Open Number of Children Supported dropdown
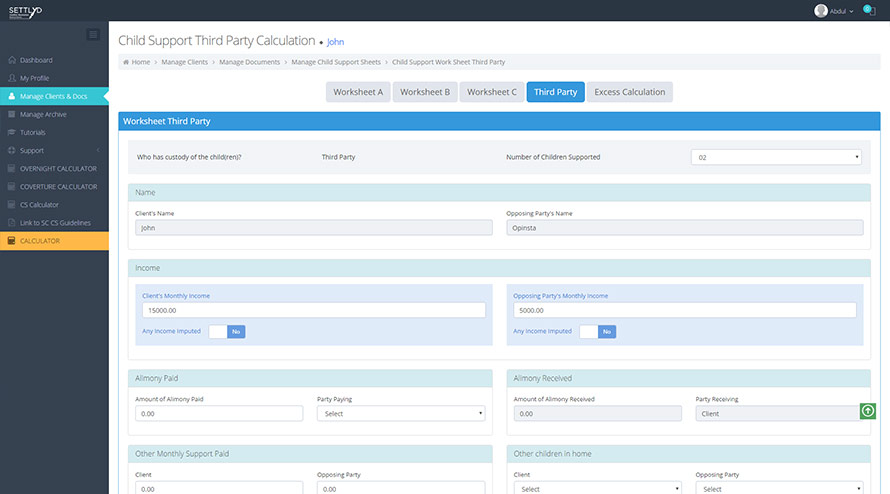The height and width of the screenshot is (494, 890). (776, 157)
